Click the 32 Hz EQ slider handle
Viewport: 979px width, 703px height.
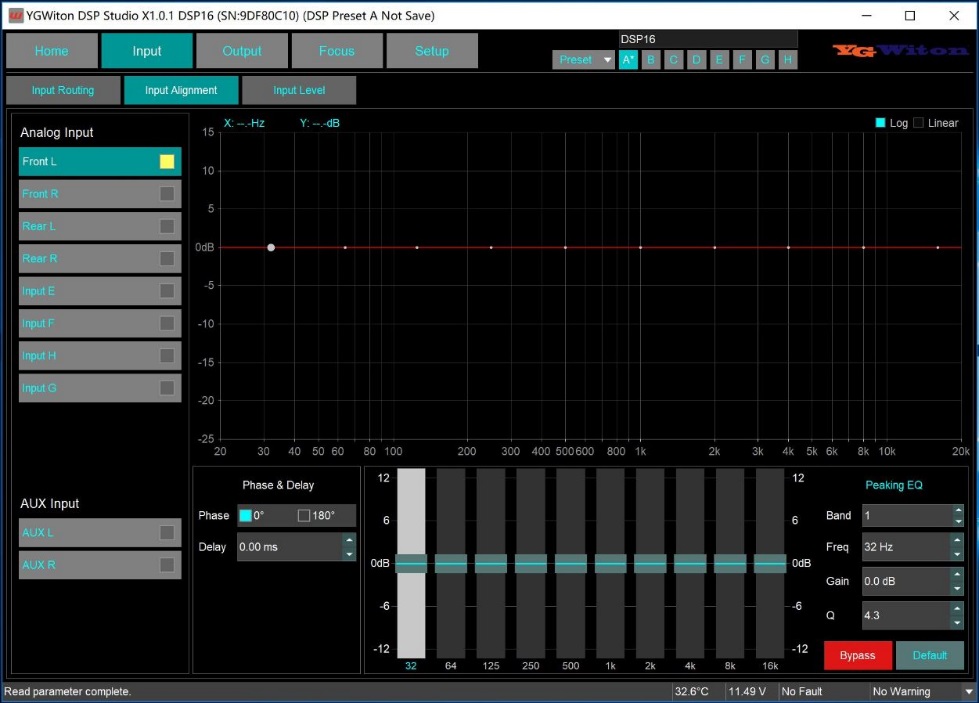[411, 564]
